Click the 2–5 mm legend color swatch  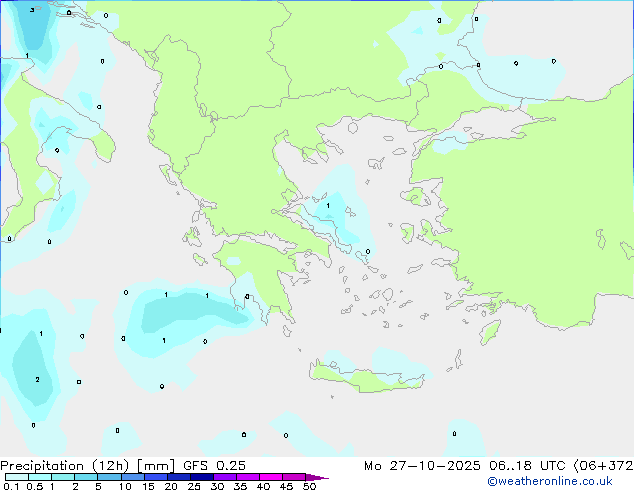click(x=86, y=477)
